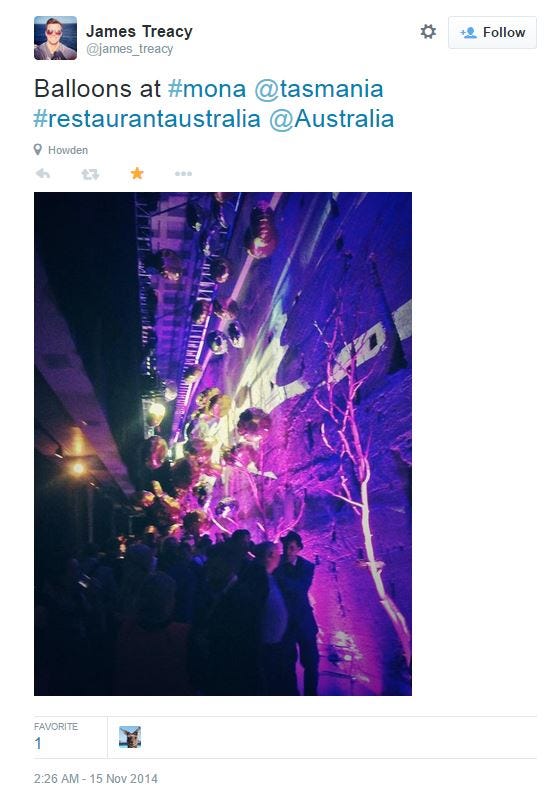Open the Howden location link
This screenshot has width=558, height=800.
tap(68, 150)
